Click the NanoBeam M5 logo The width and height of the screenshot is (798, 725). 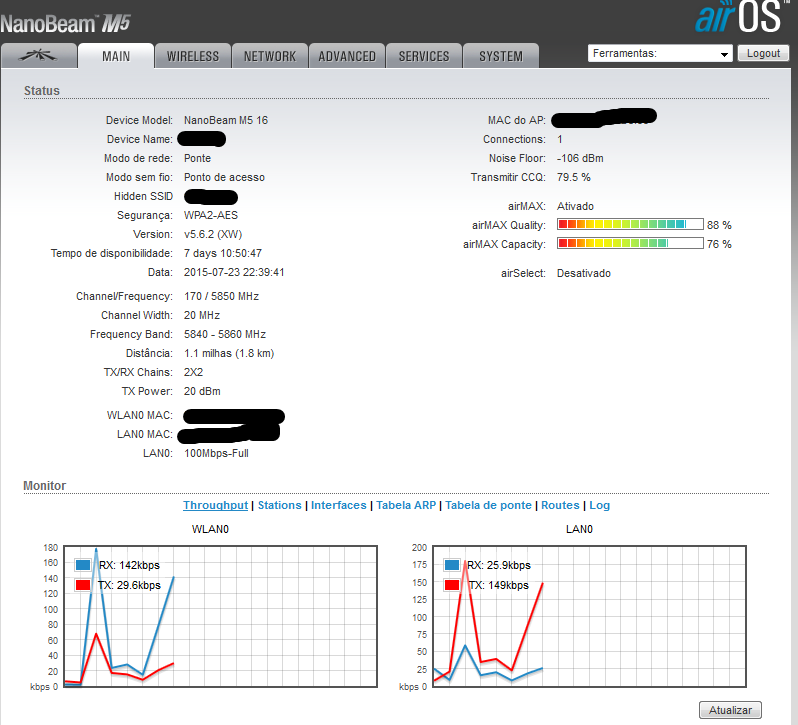coord(65,23)
